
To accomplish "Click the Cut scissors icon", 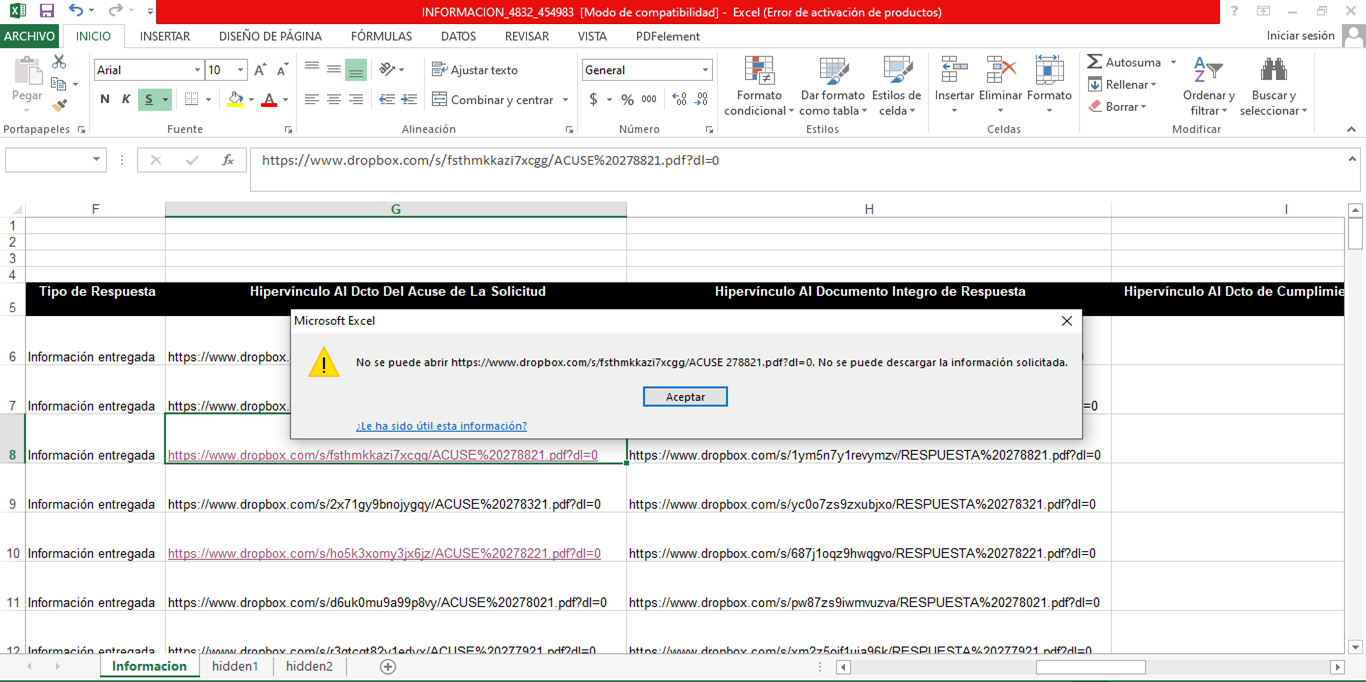I will (x=59, y=62).
